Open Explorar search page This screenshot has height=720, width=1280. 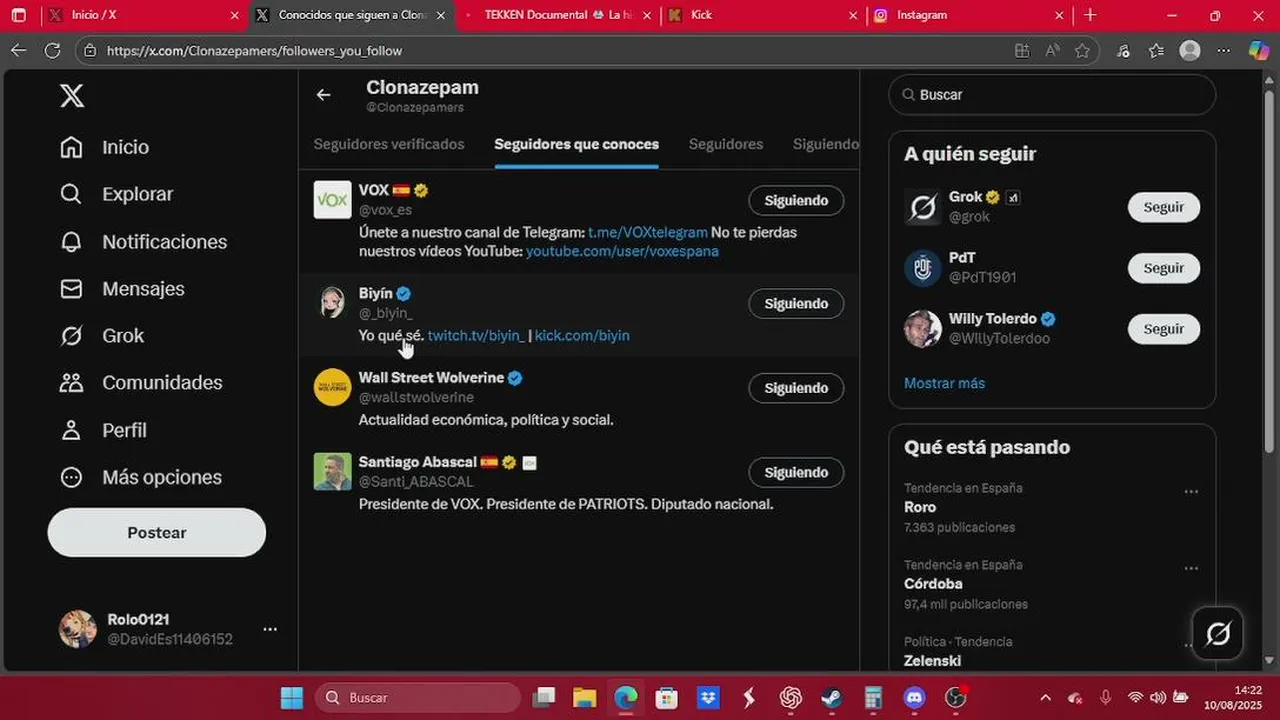[x=116, y=194]
